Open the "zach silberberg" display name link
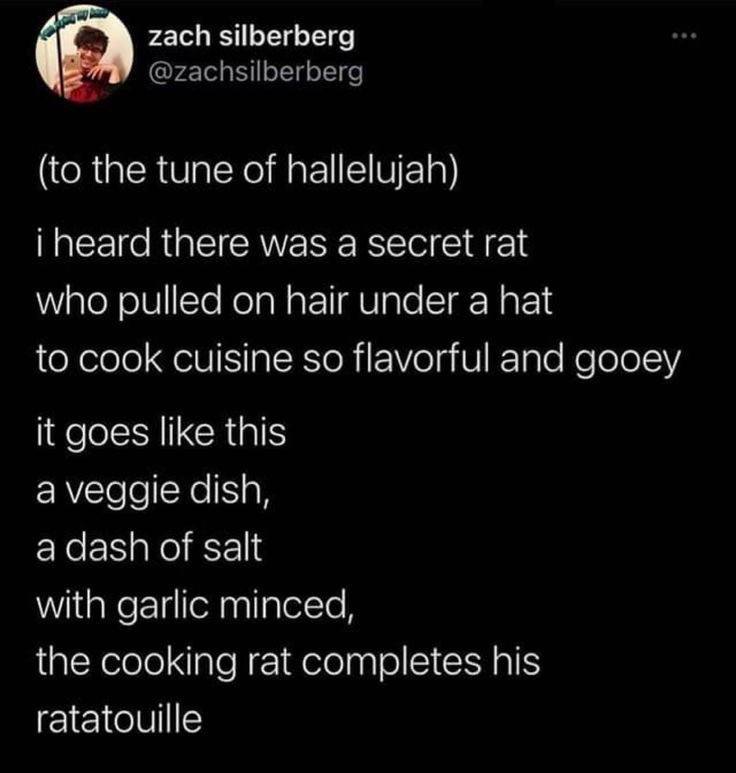 250,38
